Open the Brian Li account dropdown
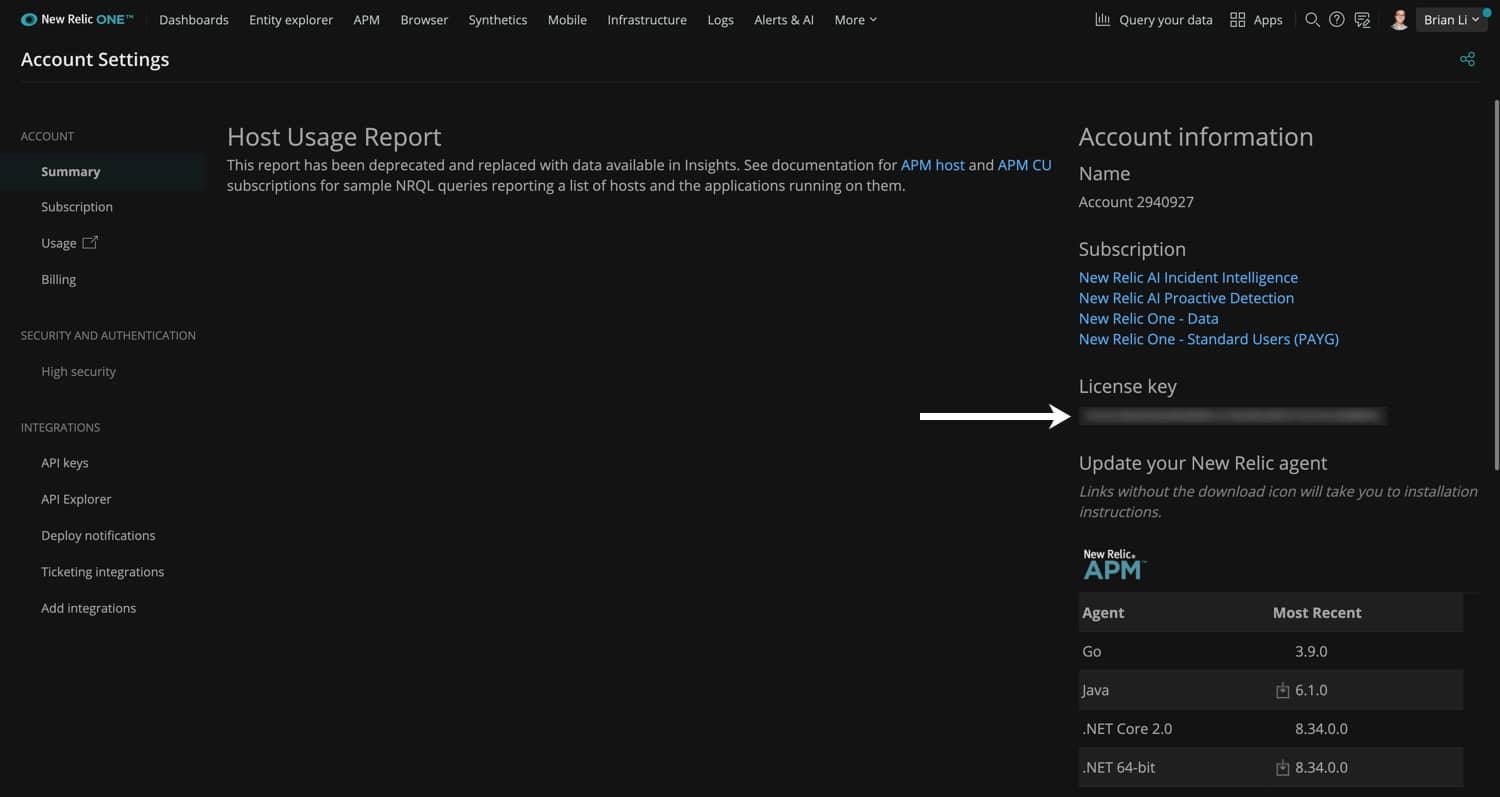This screenshot has width=1500, height=797. pyautogui.click(x=1452, y=19)
